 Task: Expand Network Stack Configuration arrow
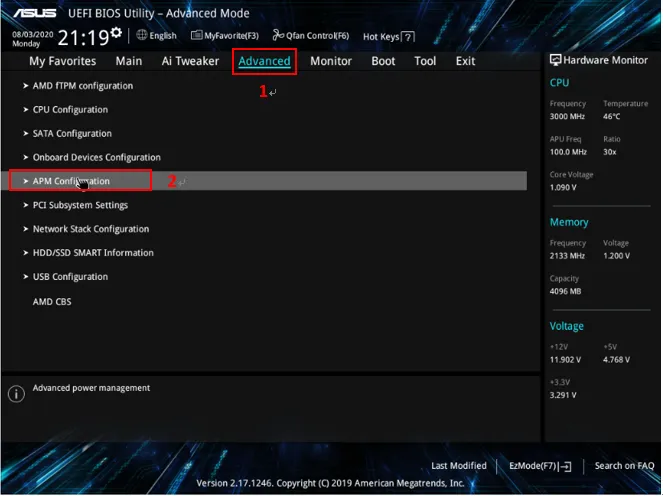[26, 229]
